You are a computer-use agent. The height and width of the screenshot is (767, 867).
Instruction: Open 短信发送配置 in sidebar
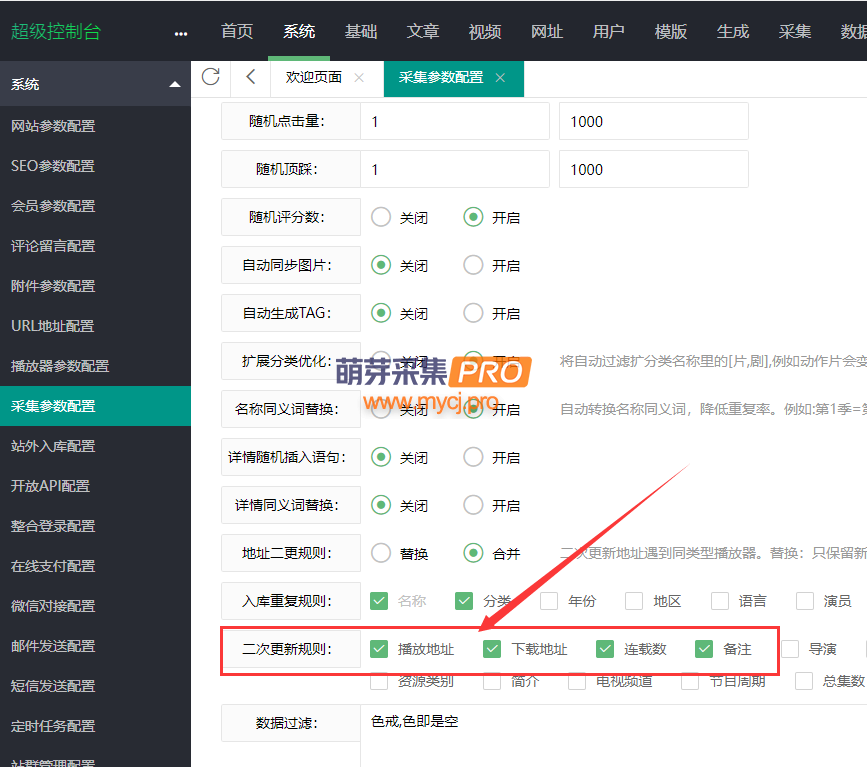[95, 686]
